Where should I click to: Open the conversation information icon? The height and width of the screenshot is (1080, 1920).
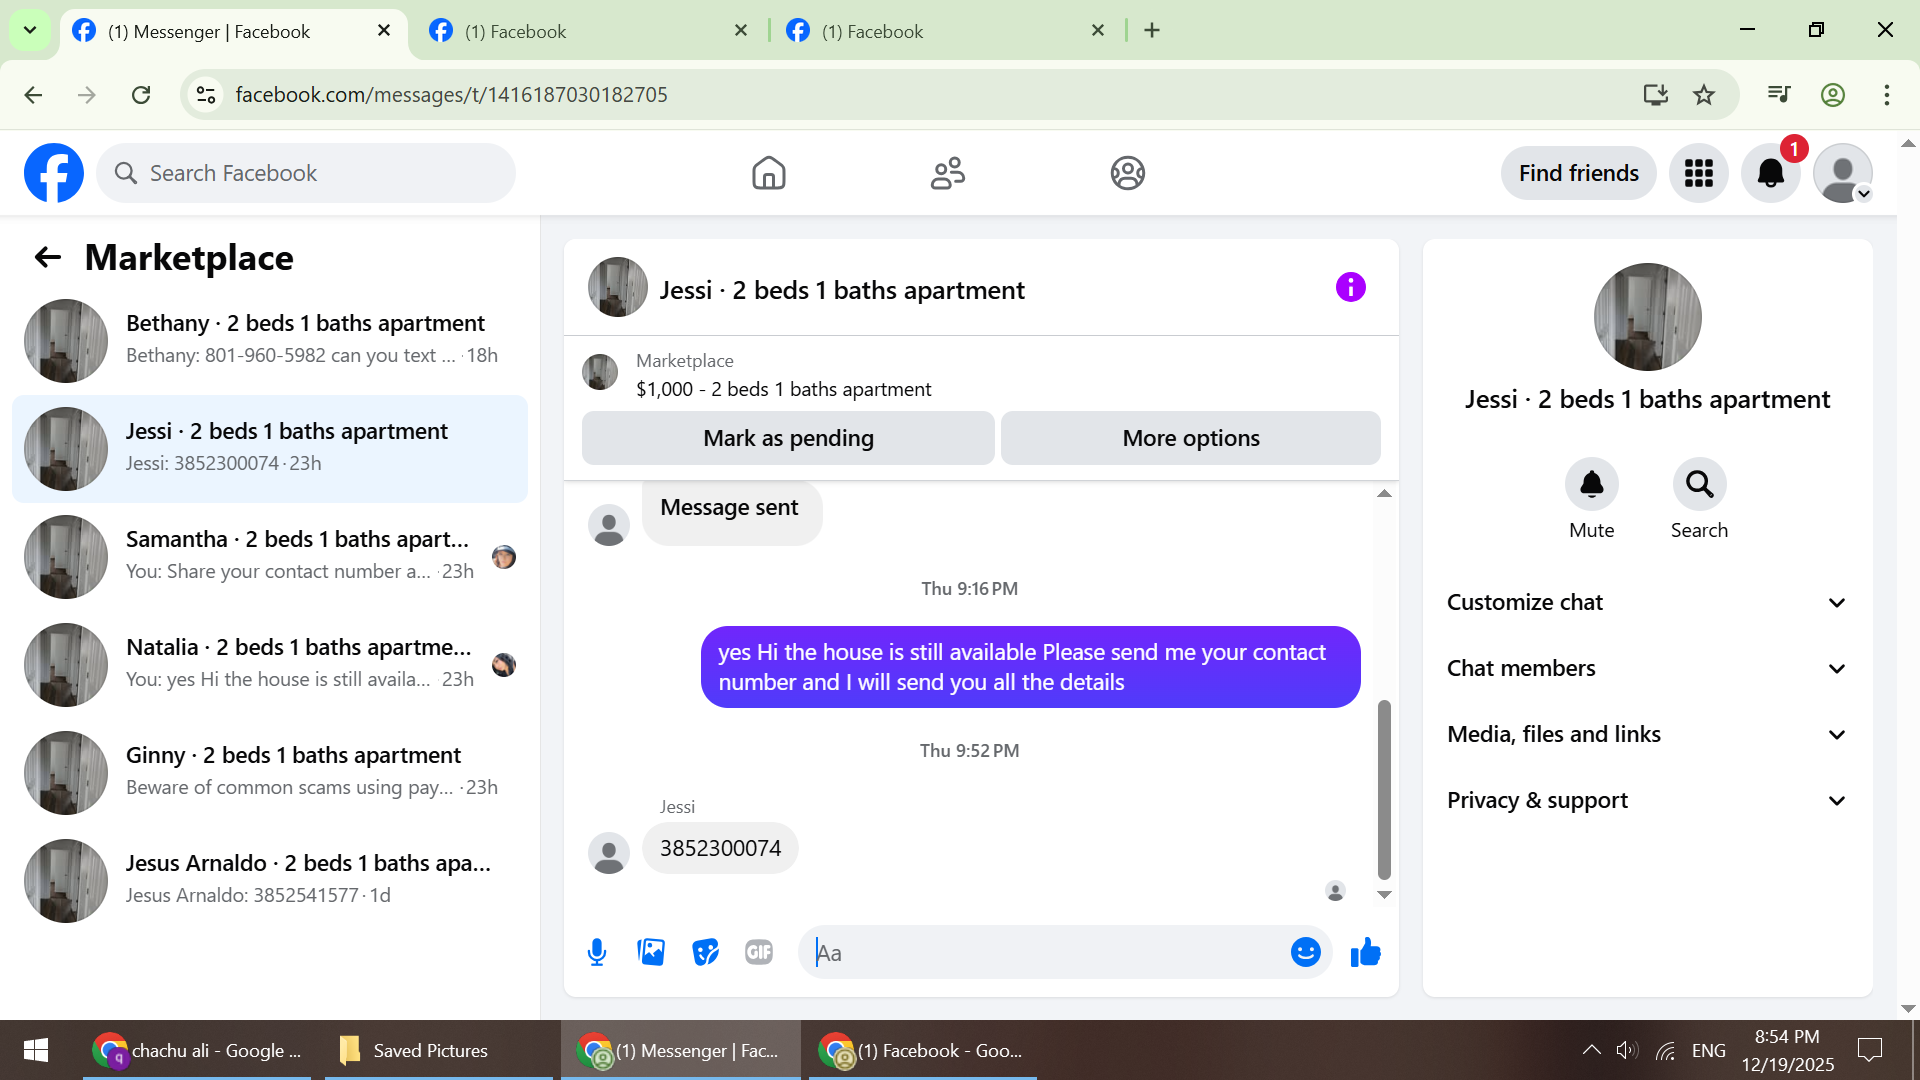1350,288
